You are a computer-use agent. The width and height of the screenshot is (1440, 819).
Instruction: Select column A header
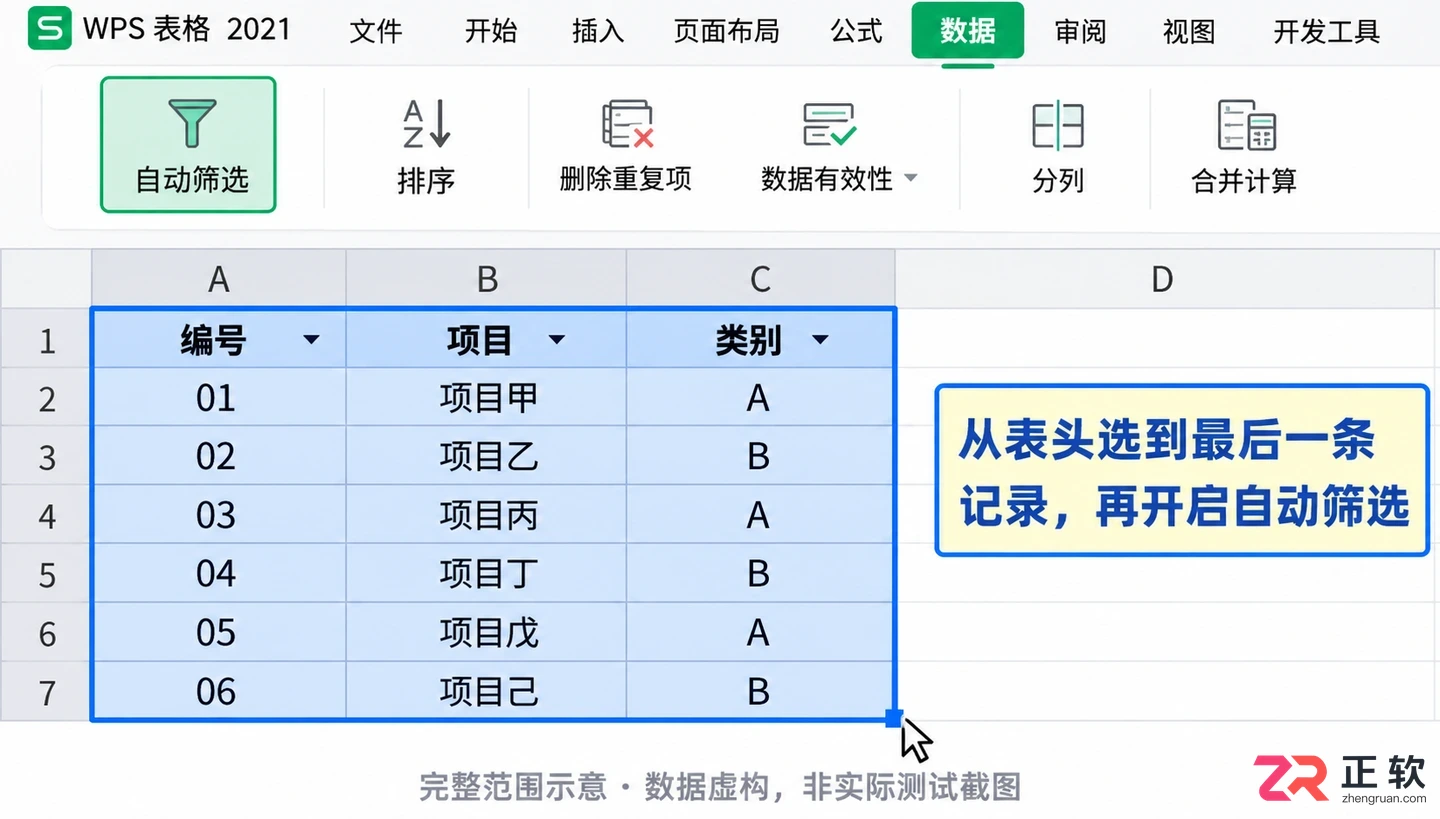pos(219,279)
